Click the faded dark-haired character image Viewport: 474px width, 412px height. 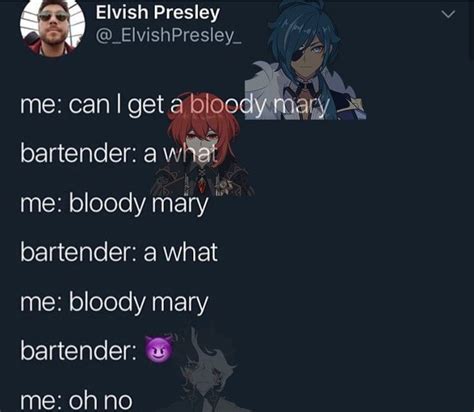point(208,367)
